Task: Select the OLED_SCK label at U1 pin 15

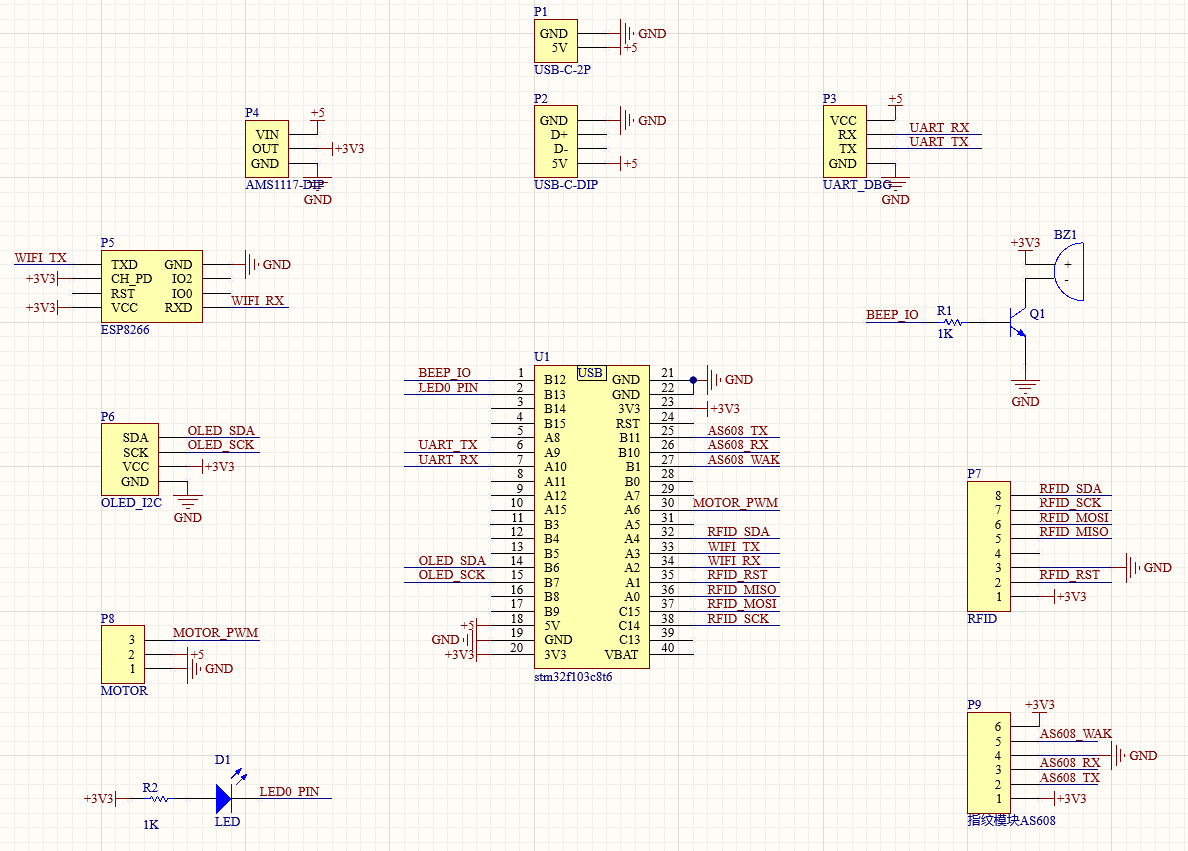Action: [452, 574]
